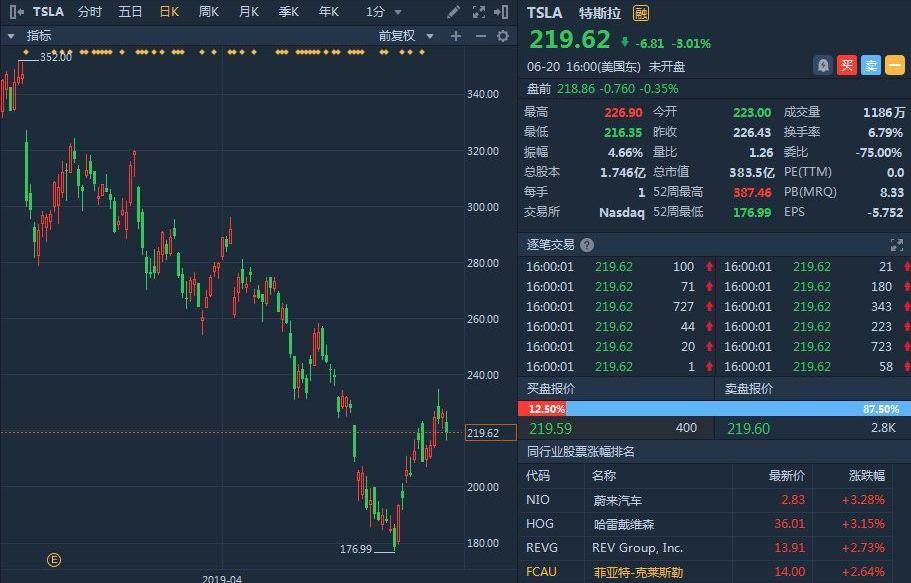Open help for 逐笔交易
Image resolution: width=911 pixels, height=583 pixels.
[x=587, y=245]
